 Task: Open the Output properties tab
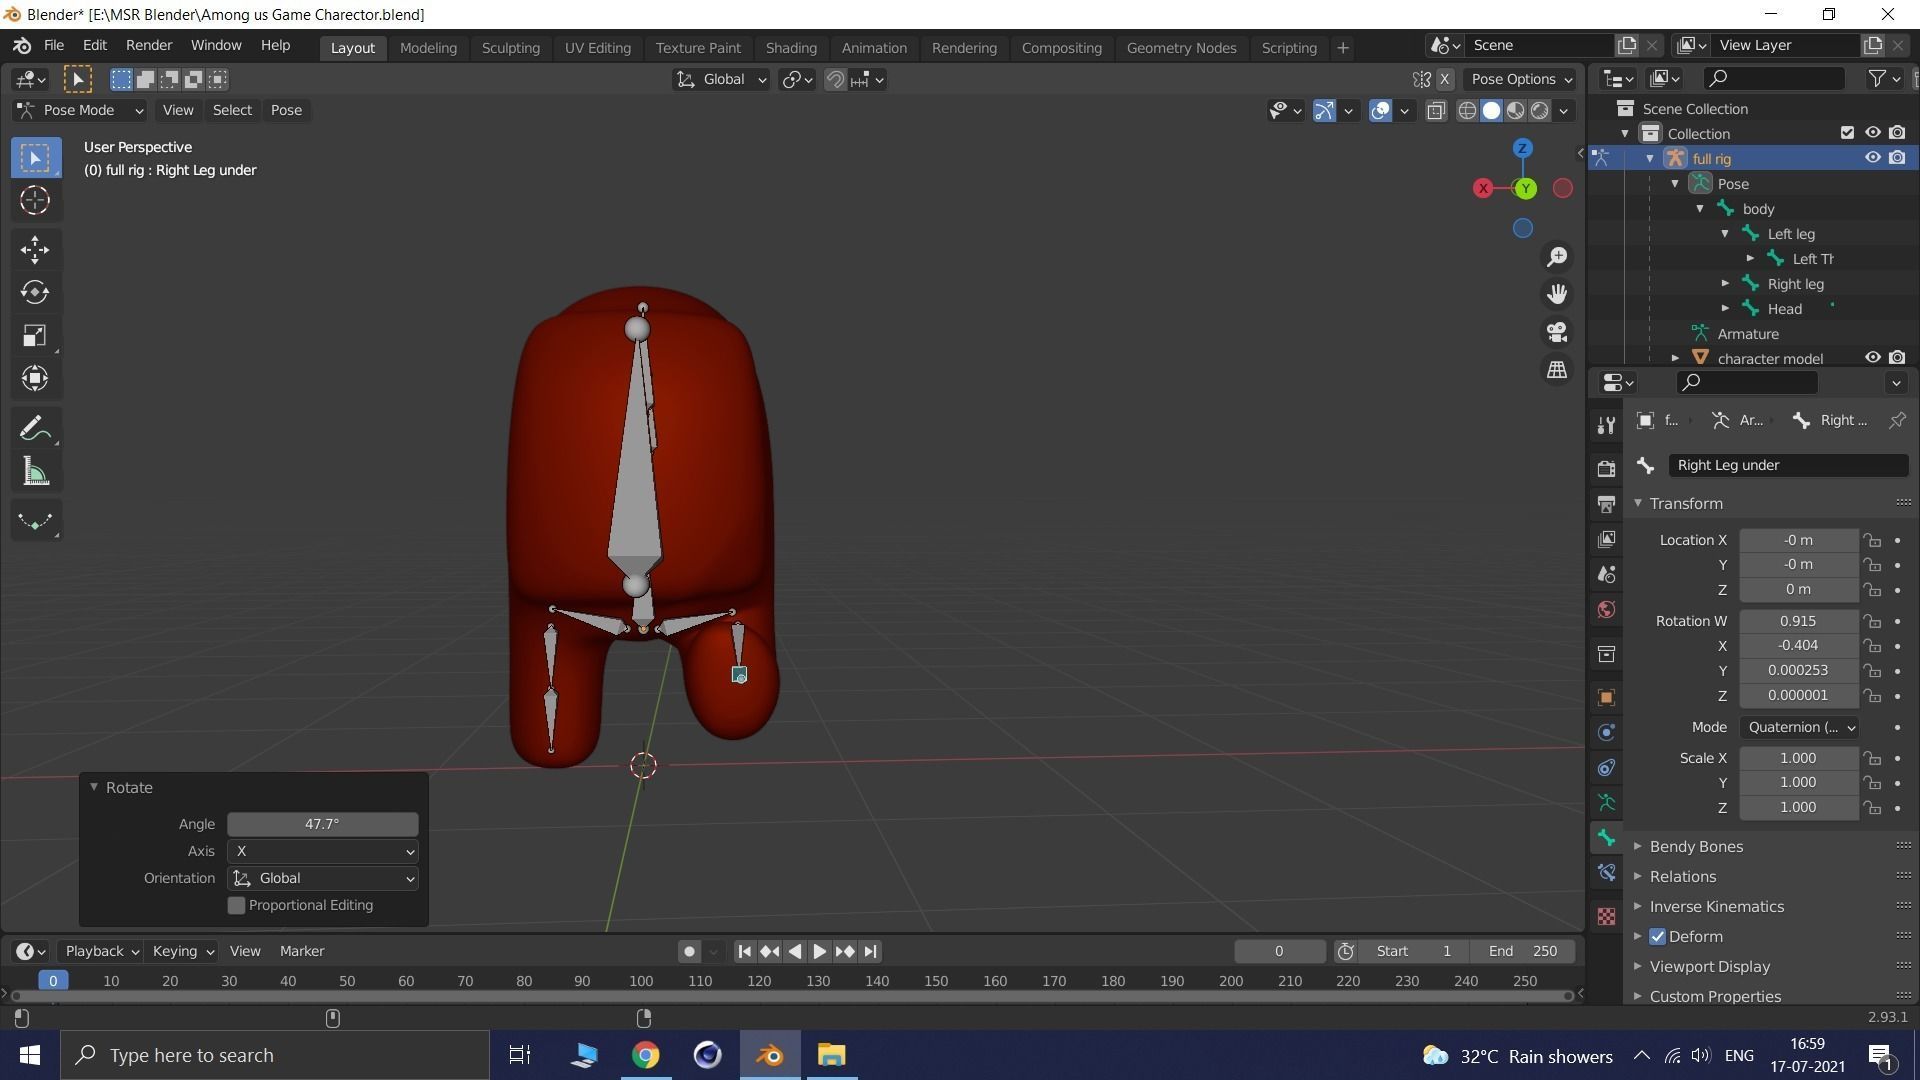click(x=1606, y=504)
